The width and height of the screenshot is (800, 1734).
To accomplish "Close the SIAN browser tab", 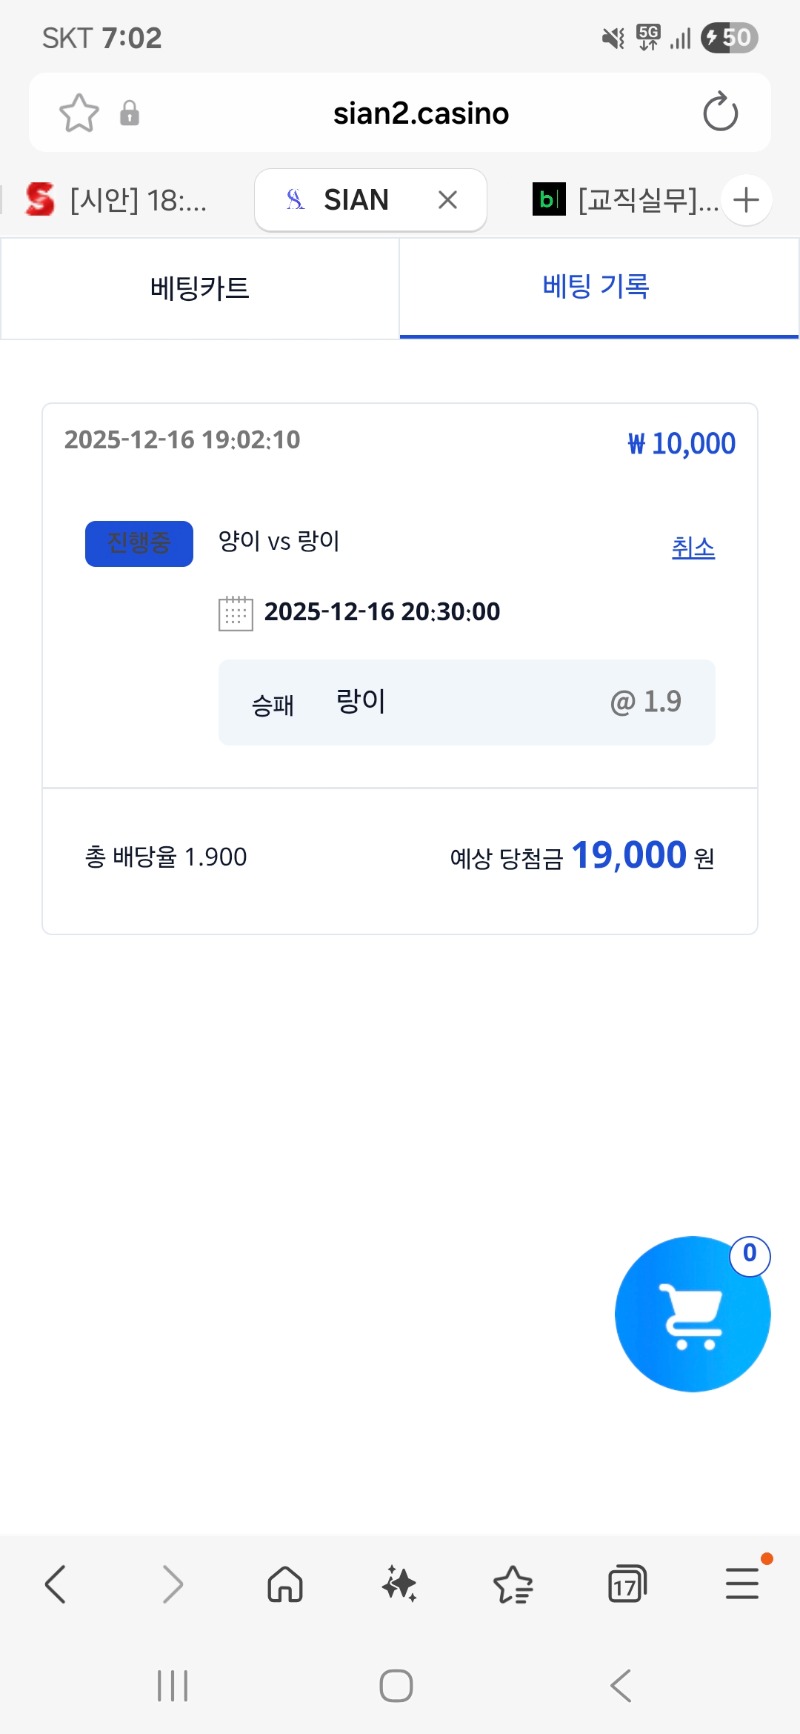I will [x=448, y=200].
